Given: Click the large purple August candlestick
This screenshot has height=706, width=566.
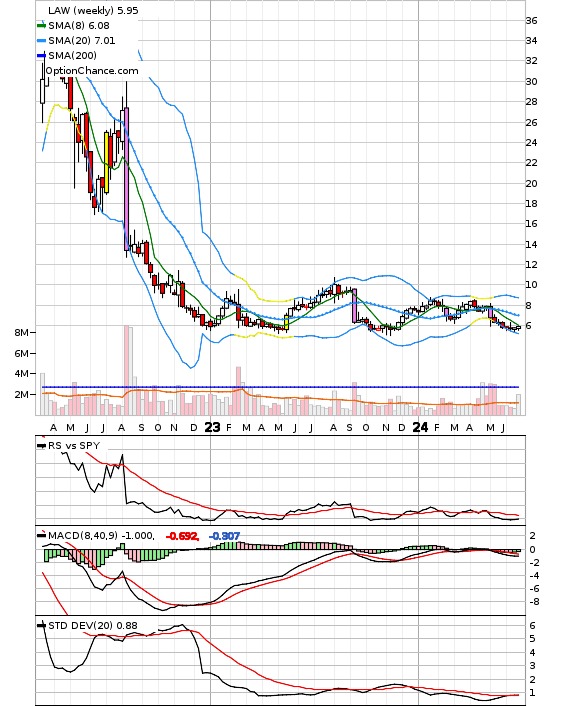Looking at the screenshot, I should tap(127, 179).
